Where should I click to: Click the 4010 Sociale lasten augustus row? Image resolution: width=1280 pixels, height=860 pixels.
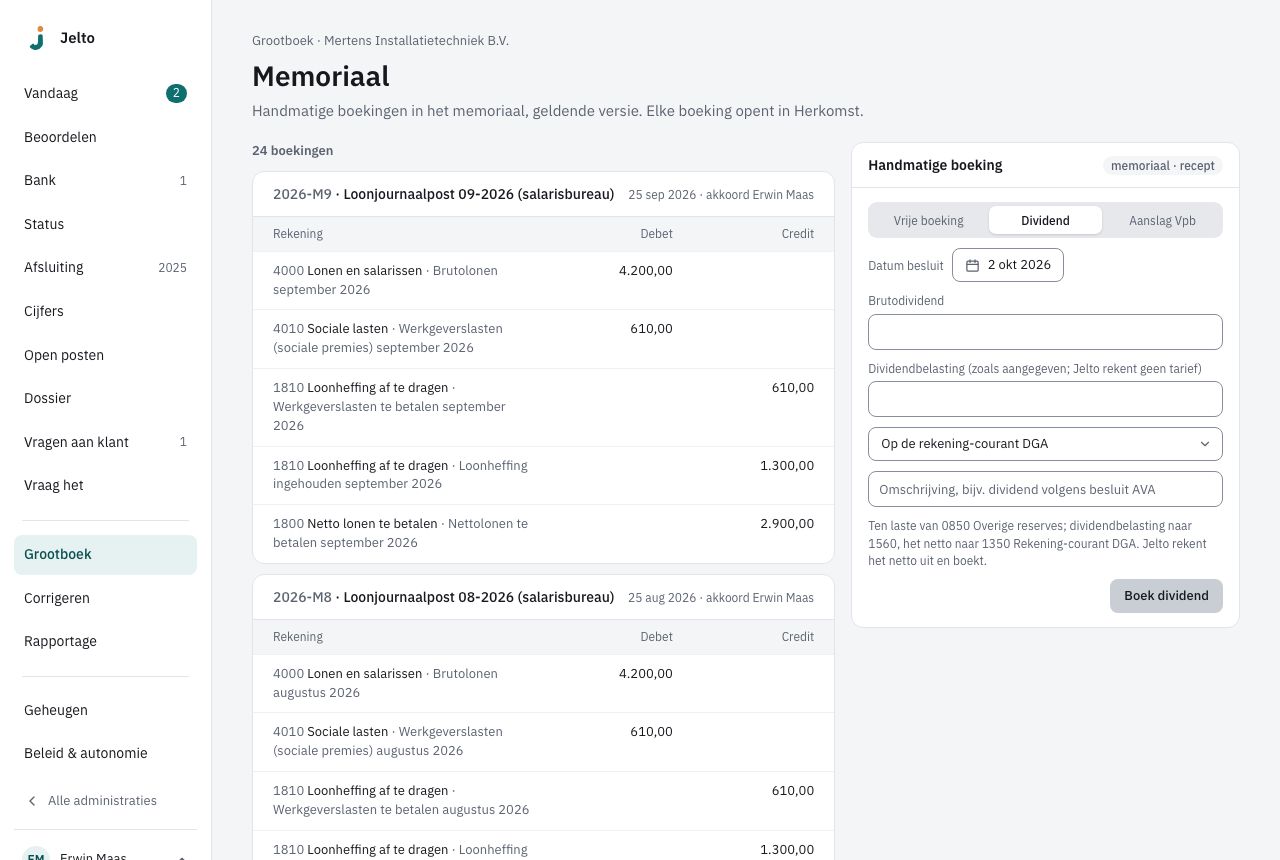point(543,741)
